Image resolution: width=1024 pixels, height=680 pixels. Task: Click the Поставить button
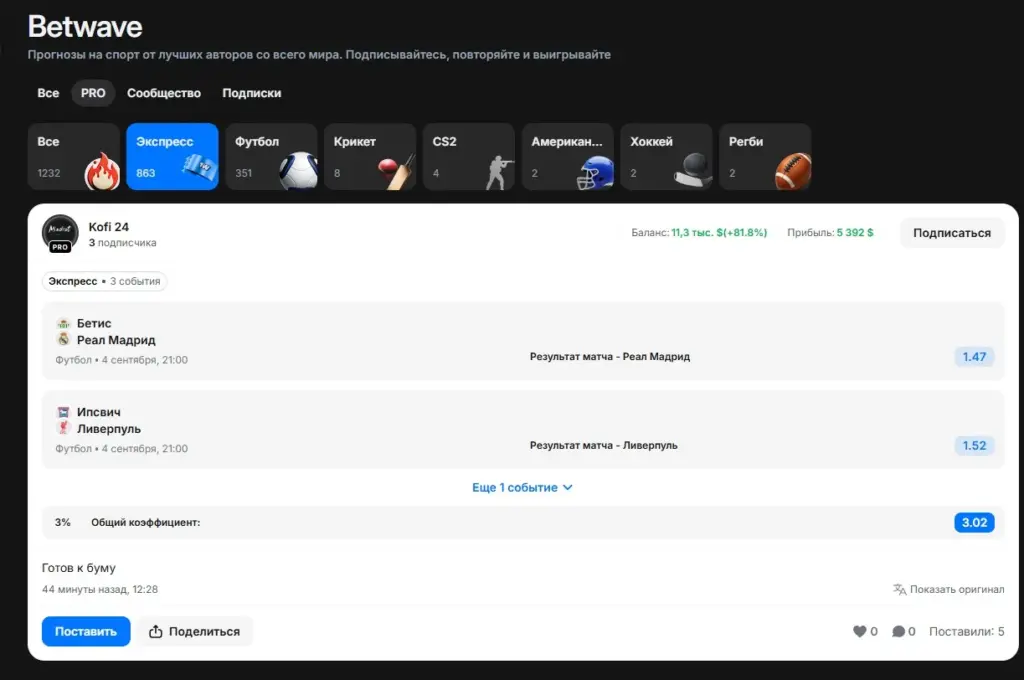(86, 631)
